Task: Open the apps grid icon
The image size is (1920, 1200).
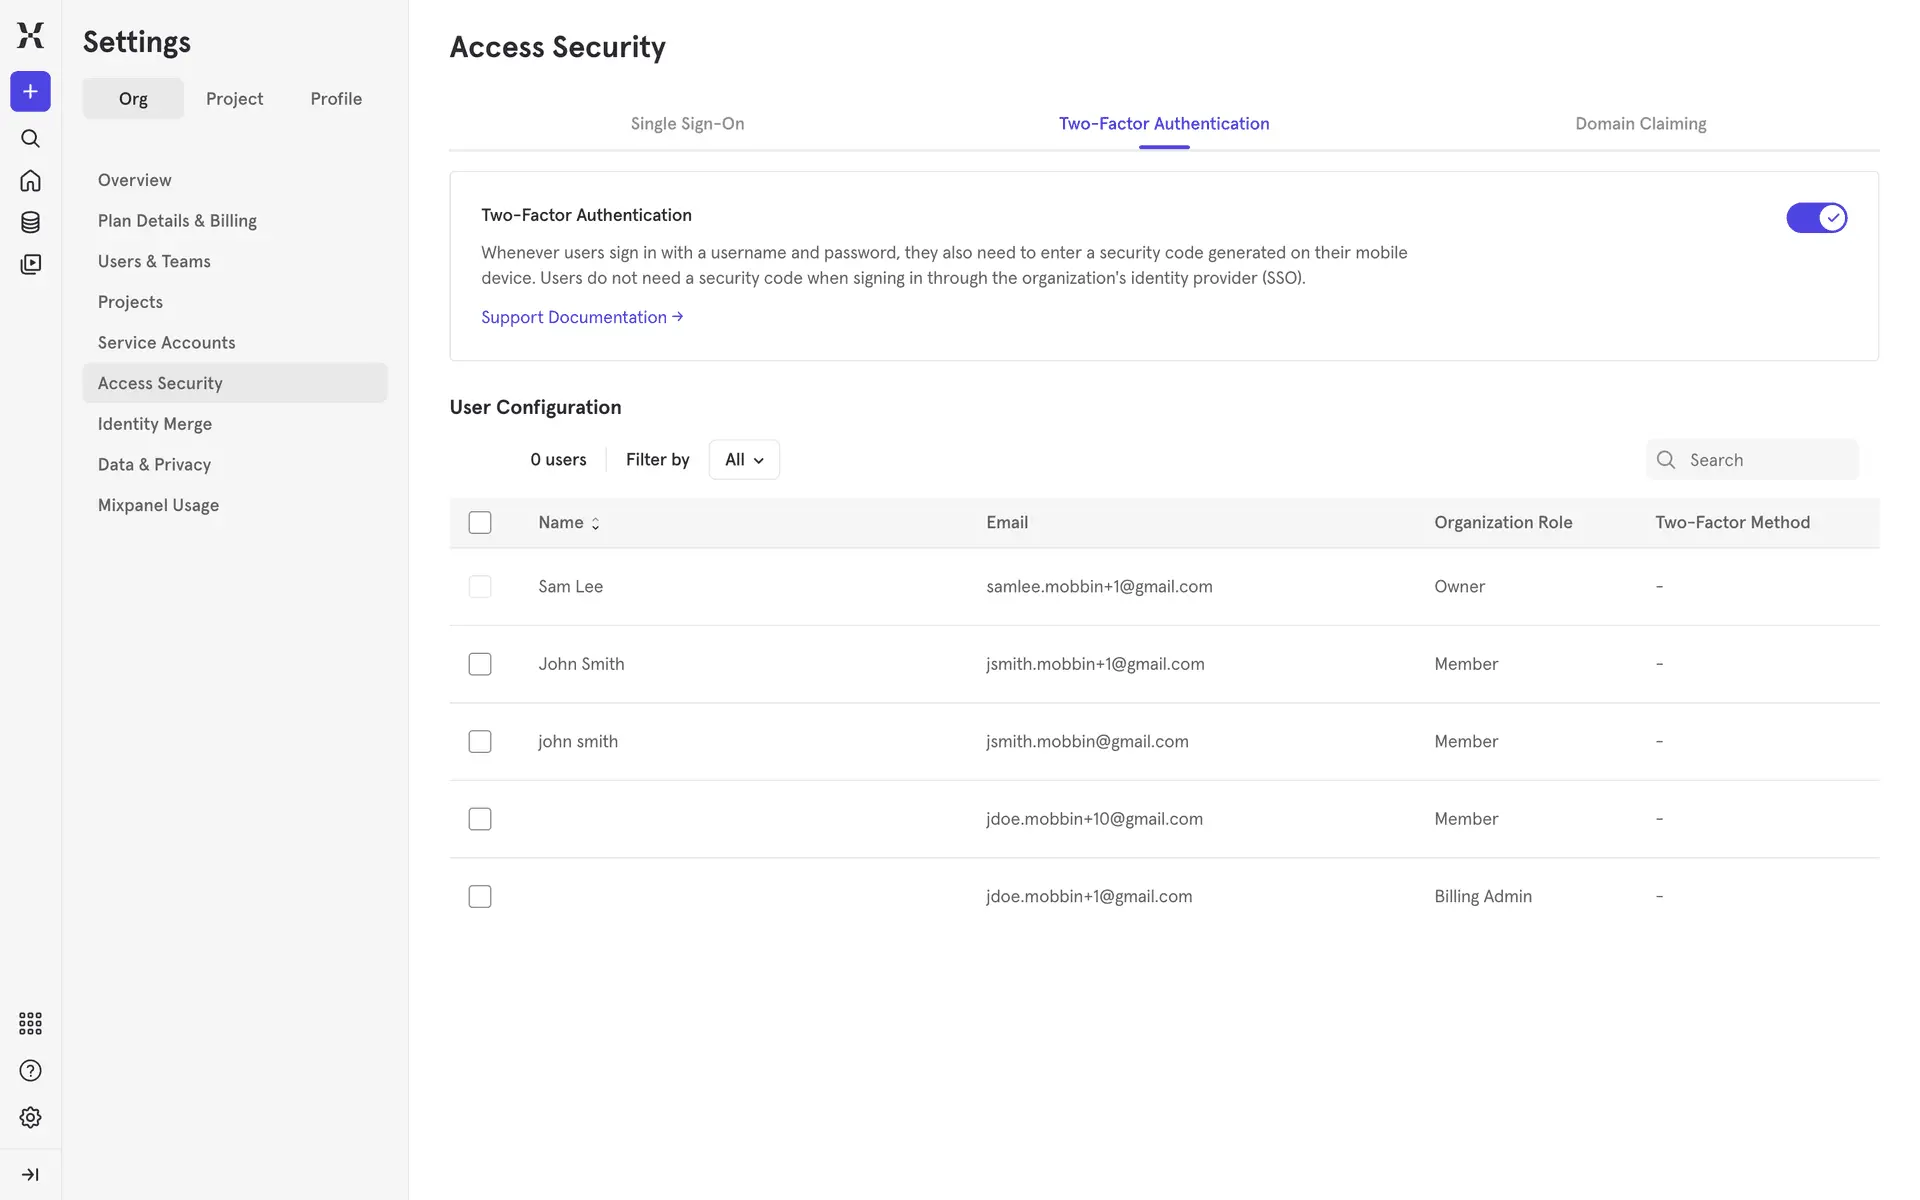Action: point(30,1023)
